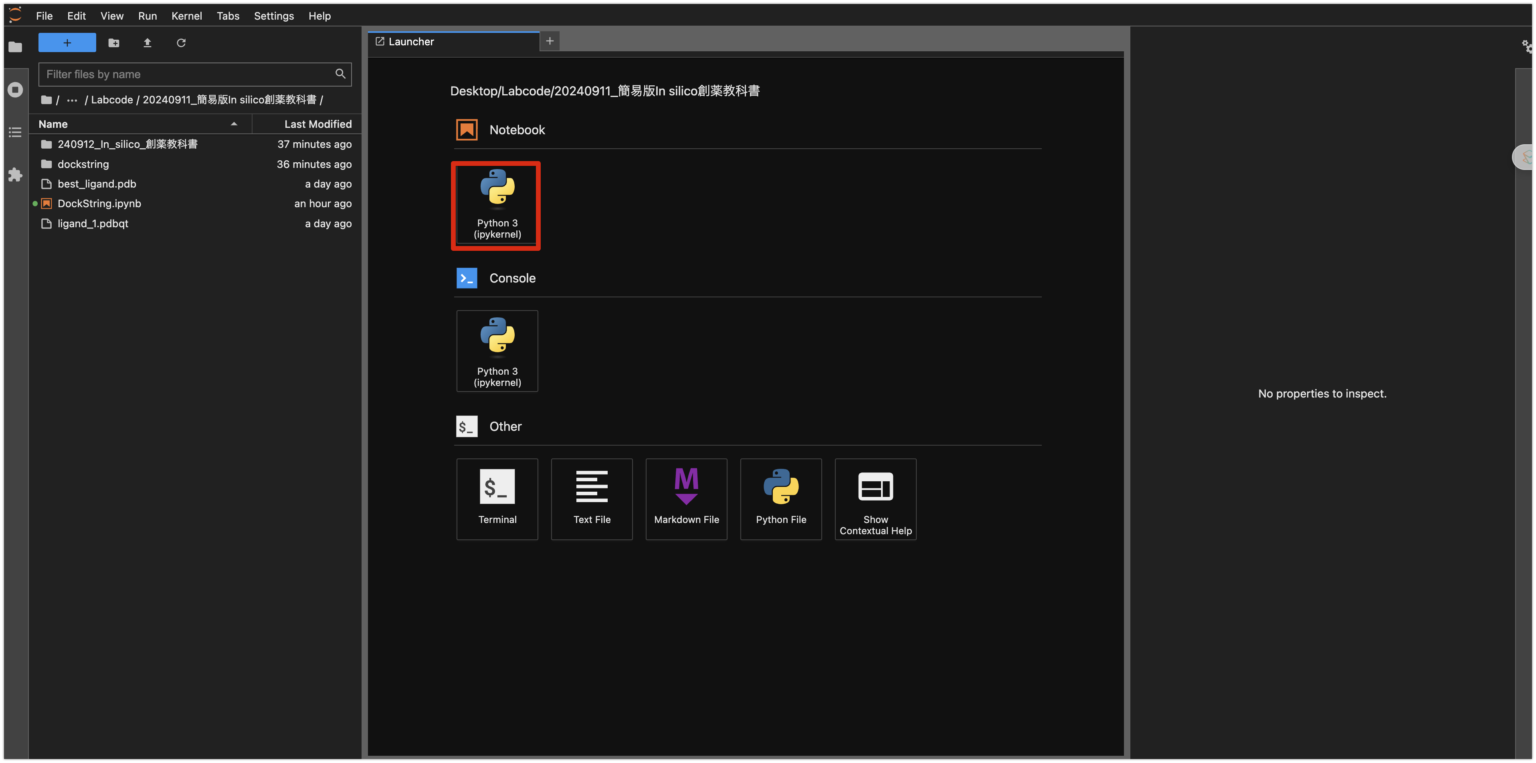Refresh the file browser list
1536x763 pixels.
point(181,42)
